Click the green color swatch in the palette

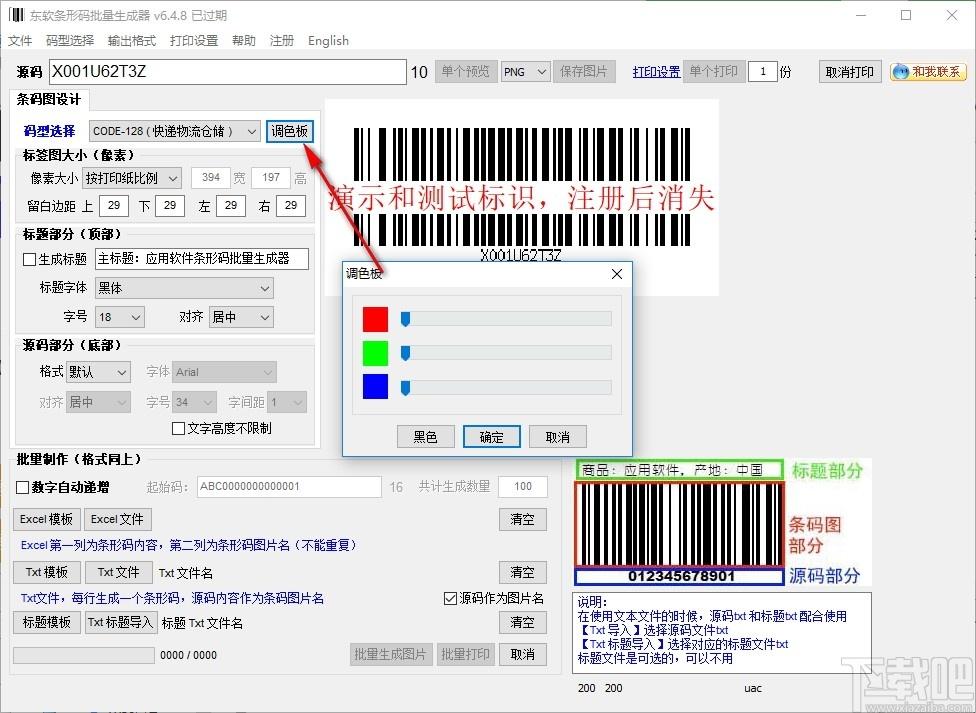click(375, 353)
